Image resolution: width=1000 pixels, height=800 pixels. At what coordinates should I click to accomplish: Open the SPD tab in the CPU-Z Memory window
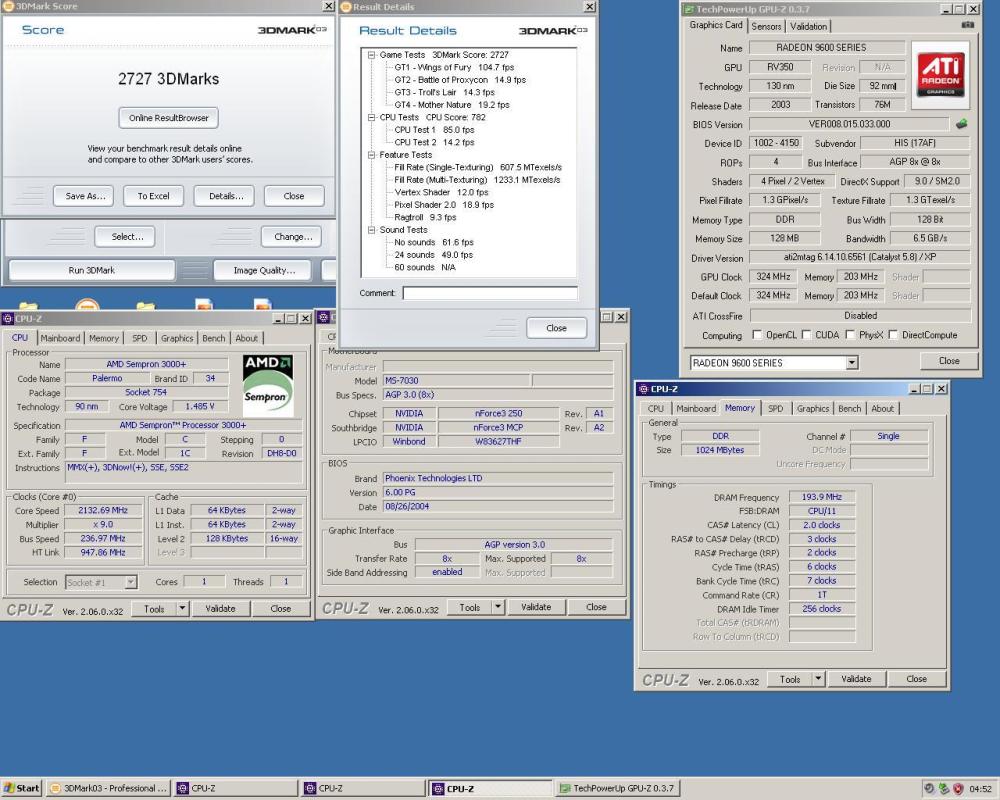tap(775, 408)
